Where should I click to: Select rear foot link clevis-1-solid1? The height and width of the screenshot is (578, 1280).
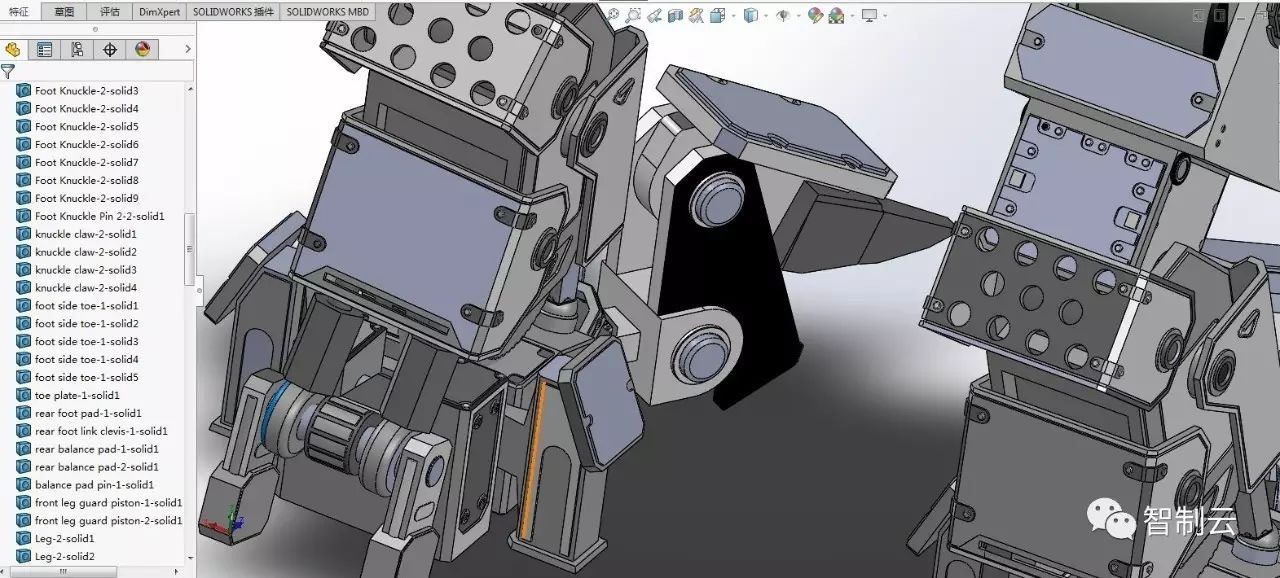(101, 431)
